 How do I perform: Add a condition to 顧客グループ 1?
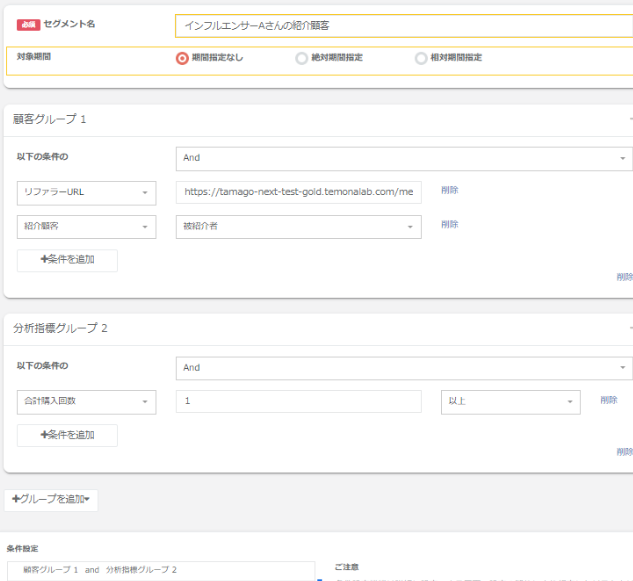pyautogui.click(x=67, y=260)
